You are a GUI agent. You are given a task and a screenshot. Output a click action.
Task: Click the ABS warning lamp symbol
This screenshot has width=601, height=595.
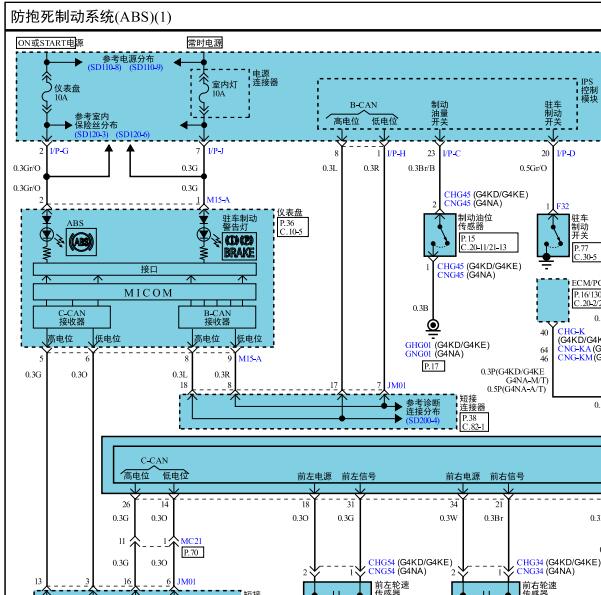click(x=81, y=242)
